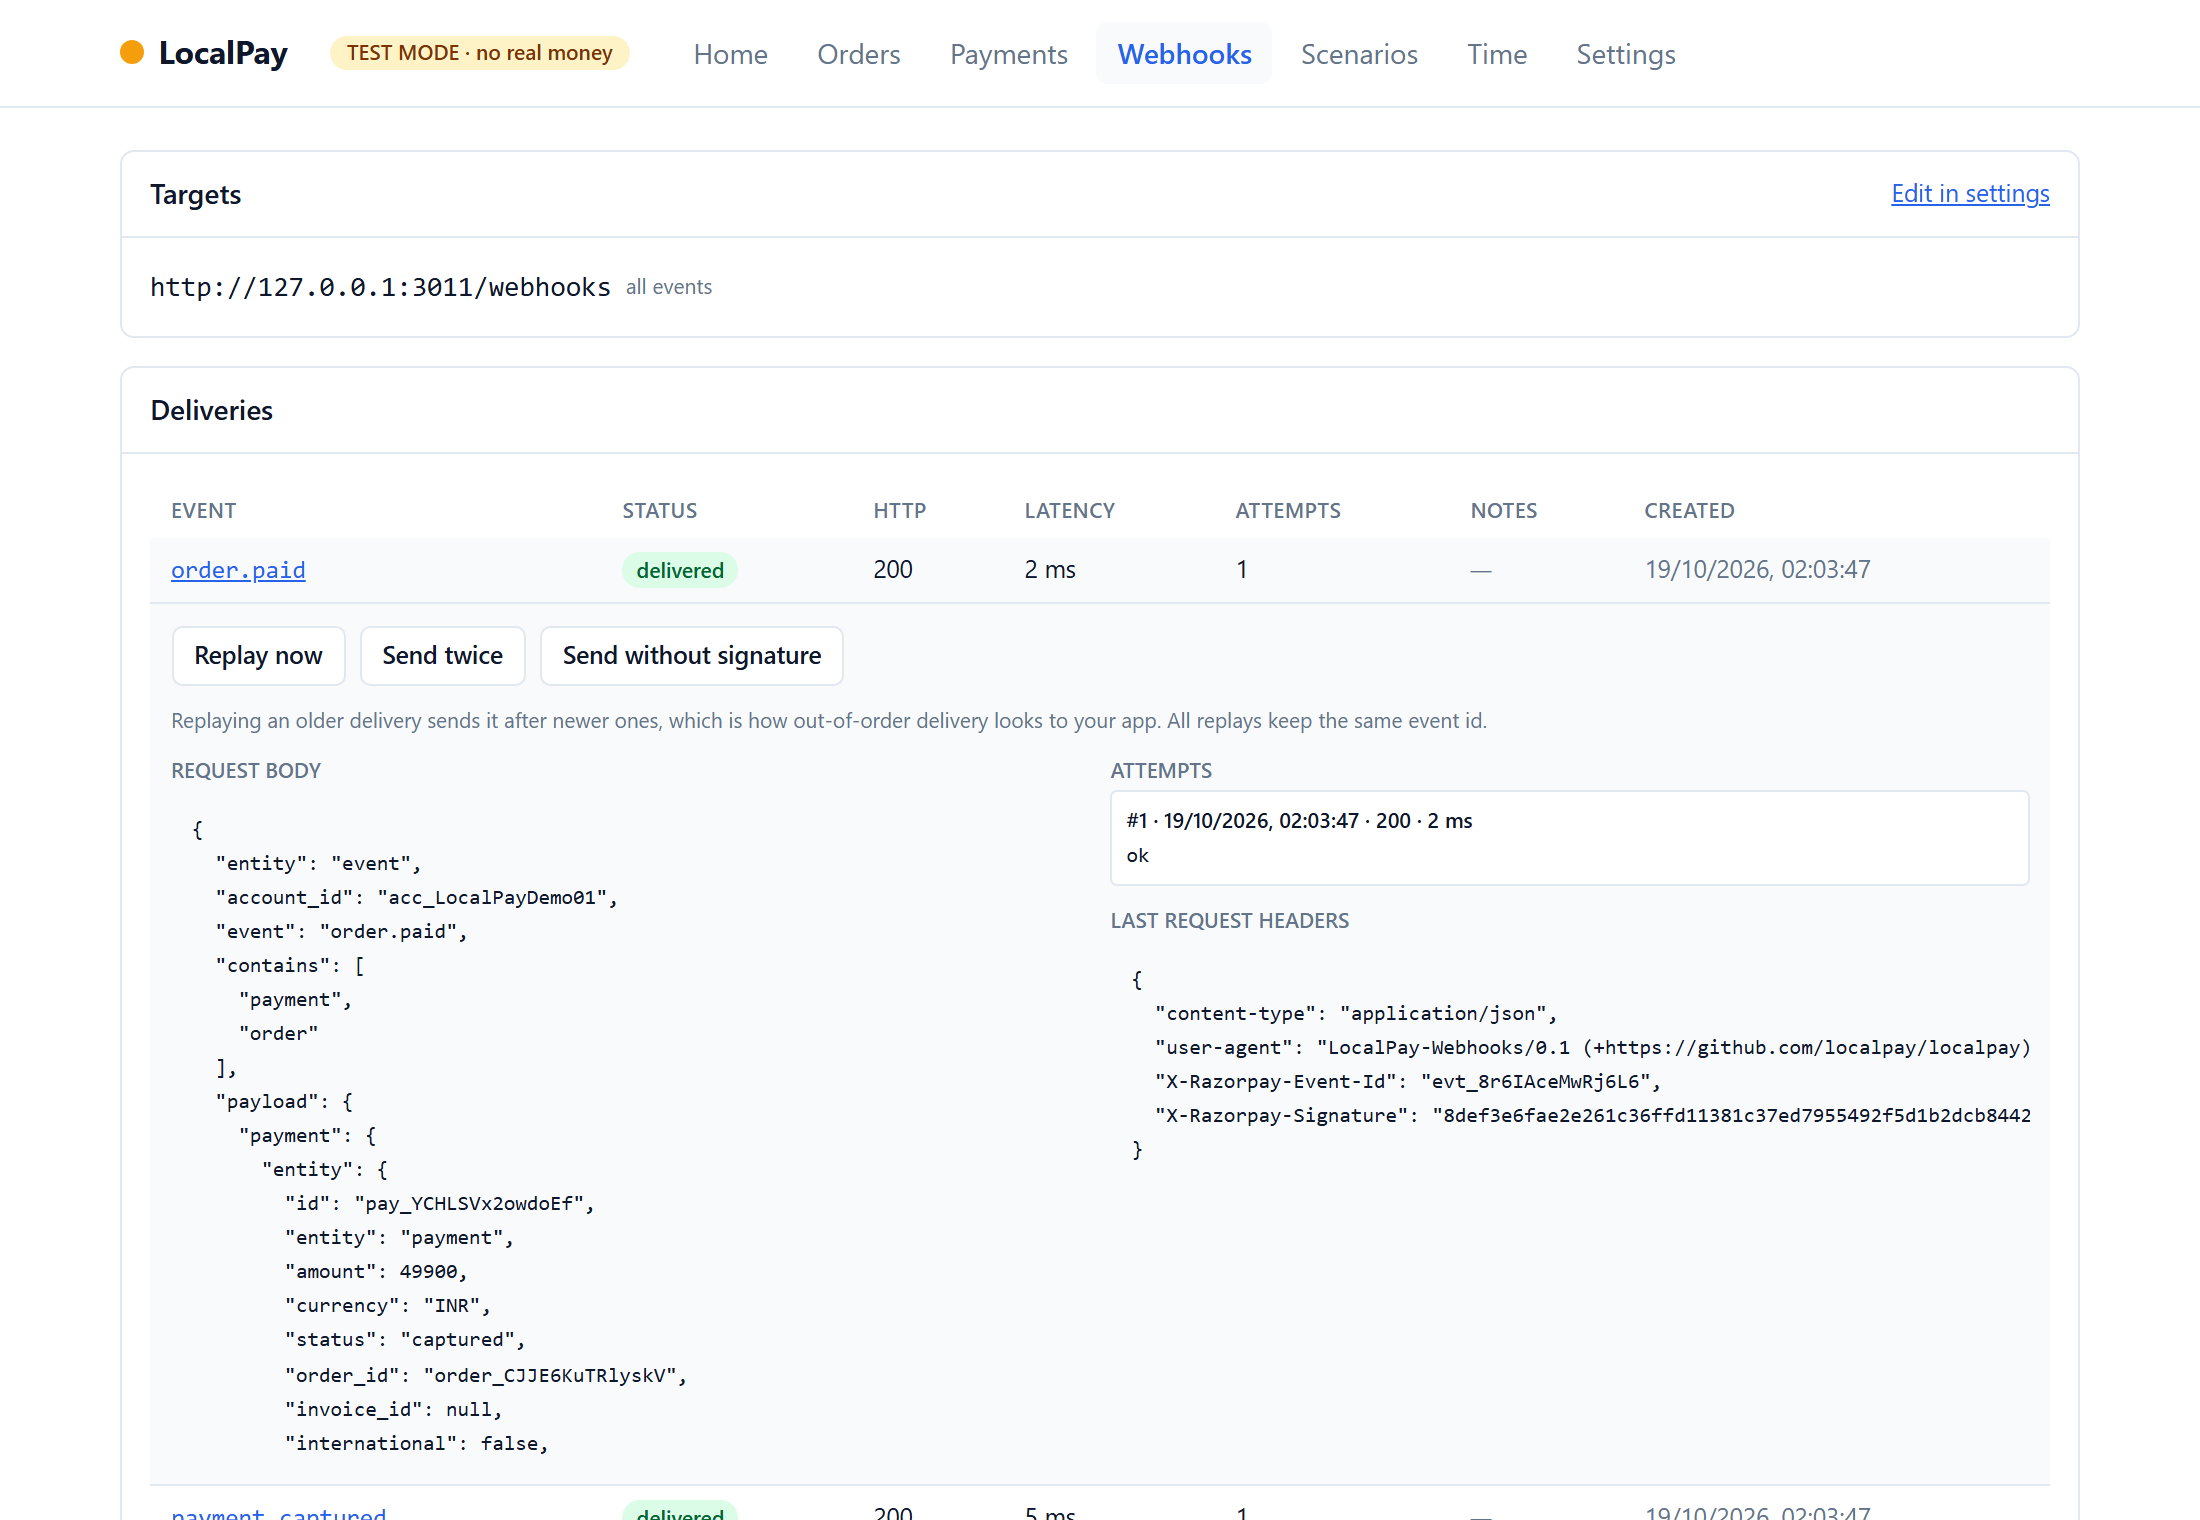Click the X-Razorpay-Event-Id header line
This screenshot has width=2200, height=1520.
point(1408,1082)
